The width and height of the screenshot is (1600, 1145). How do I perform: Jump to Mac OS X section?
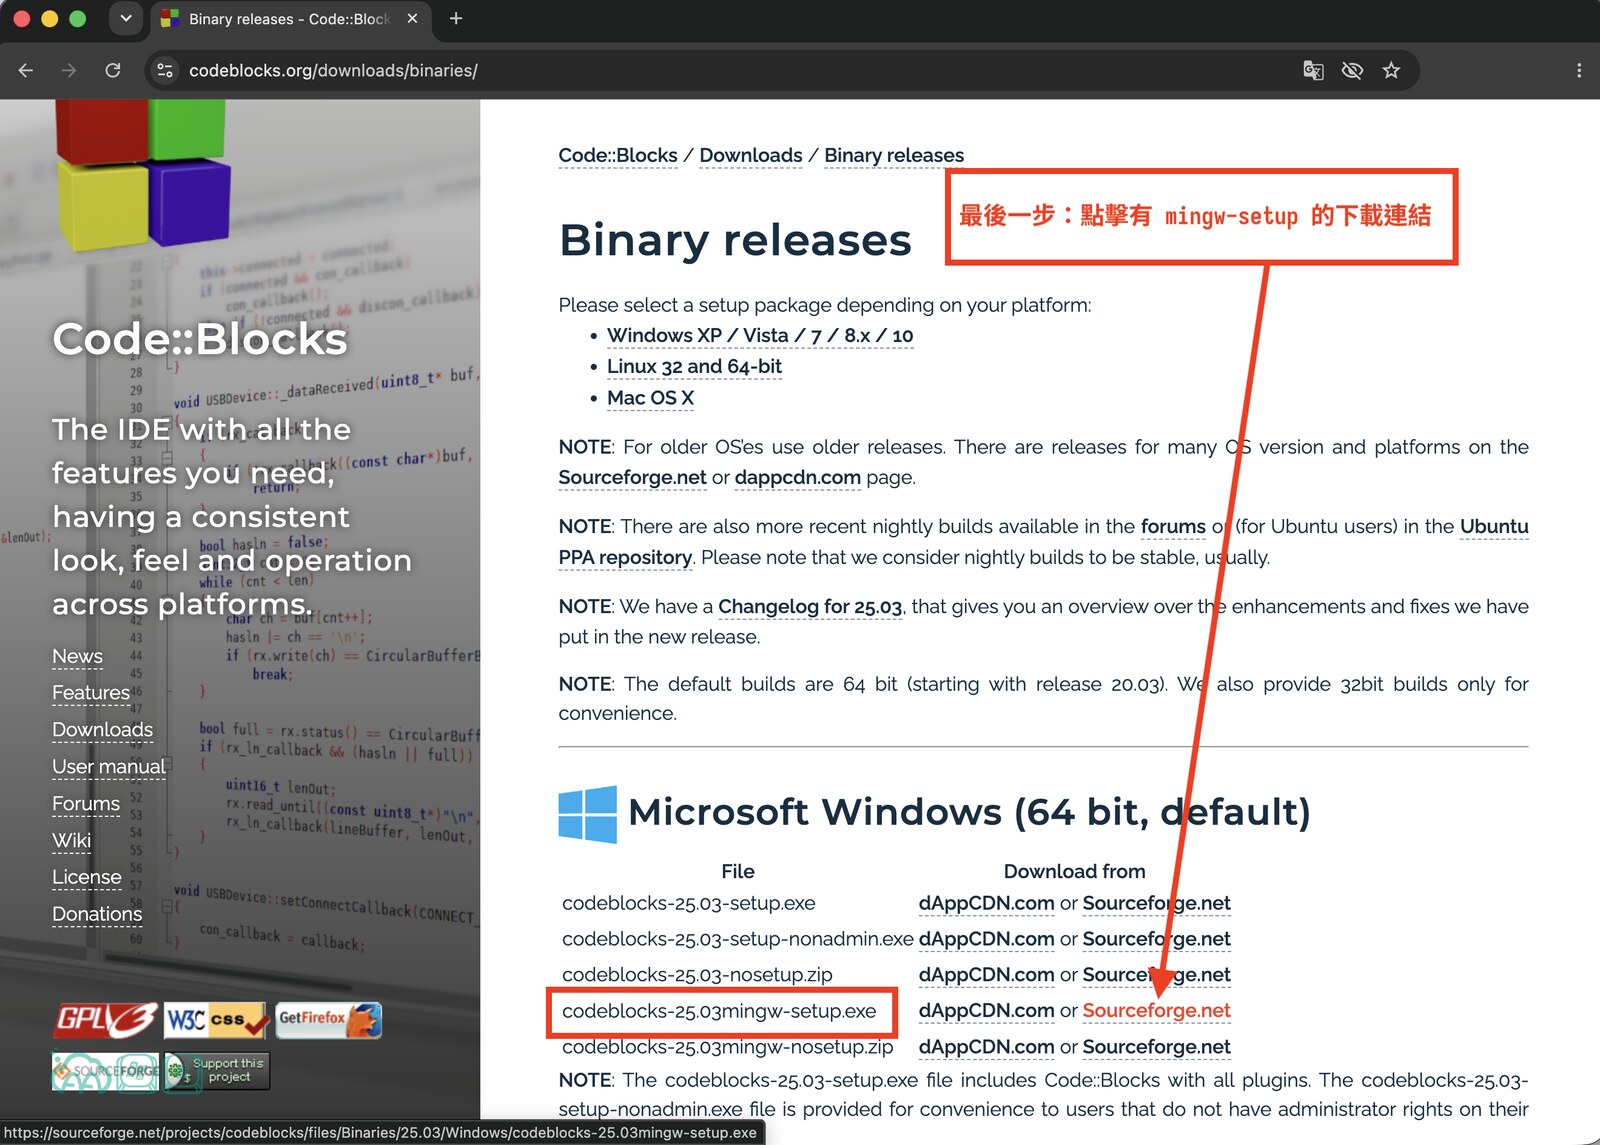[650, 398]
